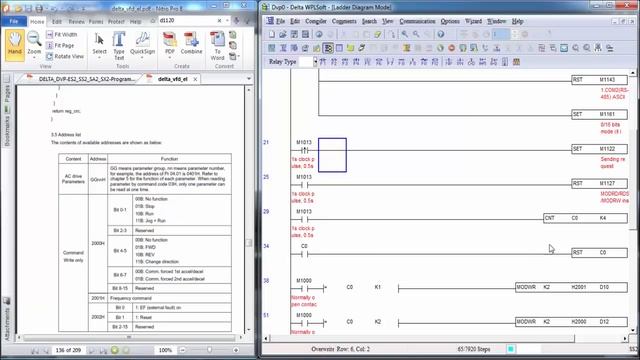Image resolution: width=640 pixels, height=360 pixels.
Task: Expand the search options dropdown arrow
Action: (227, 20)
